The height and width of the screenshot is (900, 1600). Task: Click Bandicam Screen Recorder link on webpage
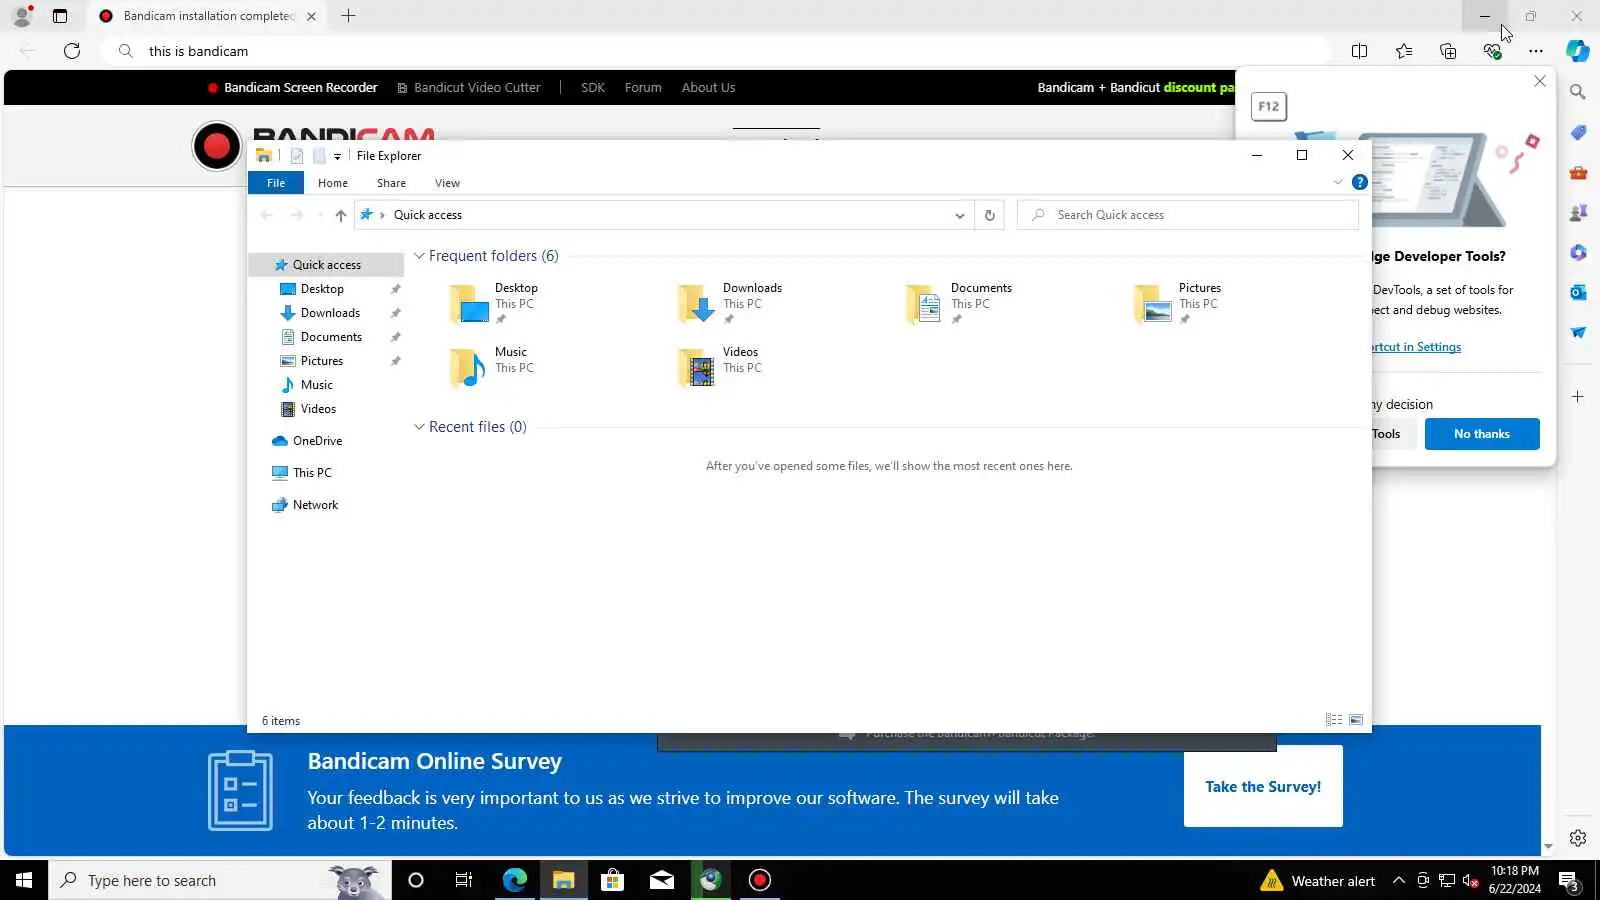[292, 88]
